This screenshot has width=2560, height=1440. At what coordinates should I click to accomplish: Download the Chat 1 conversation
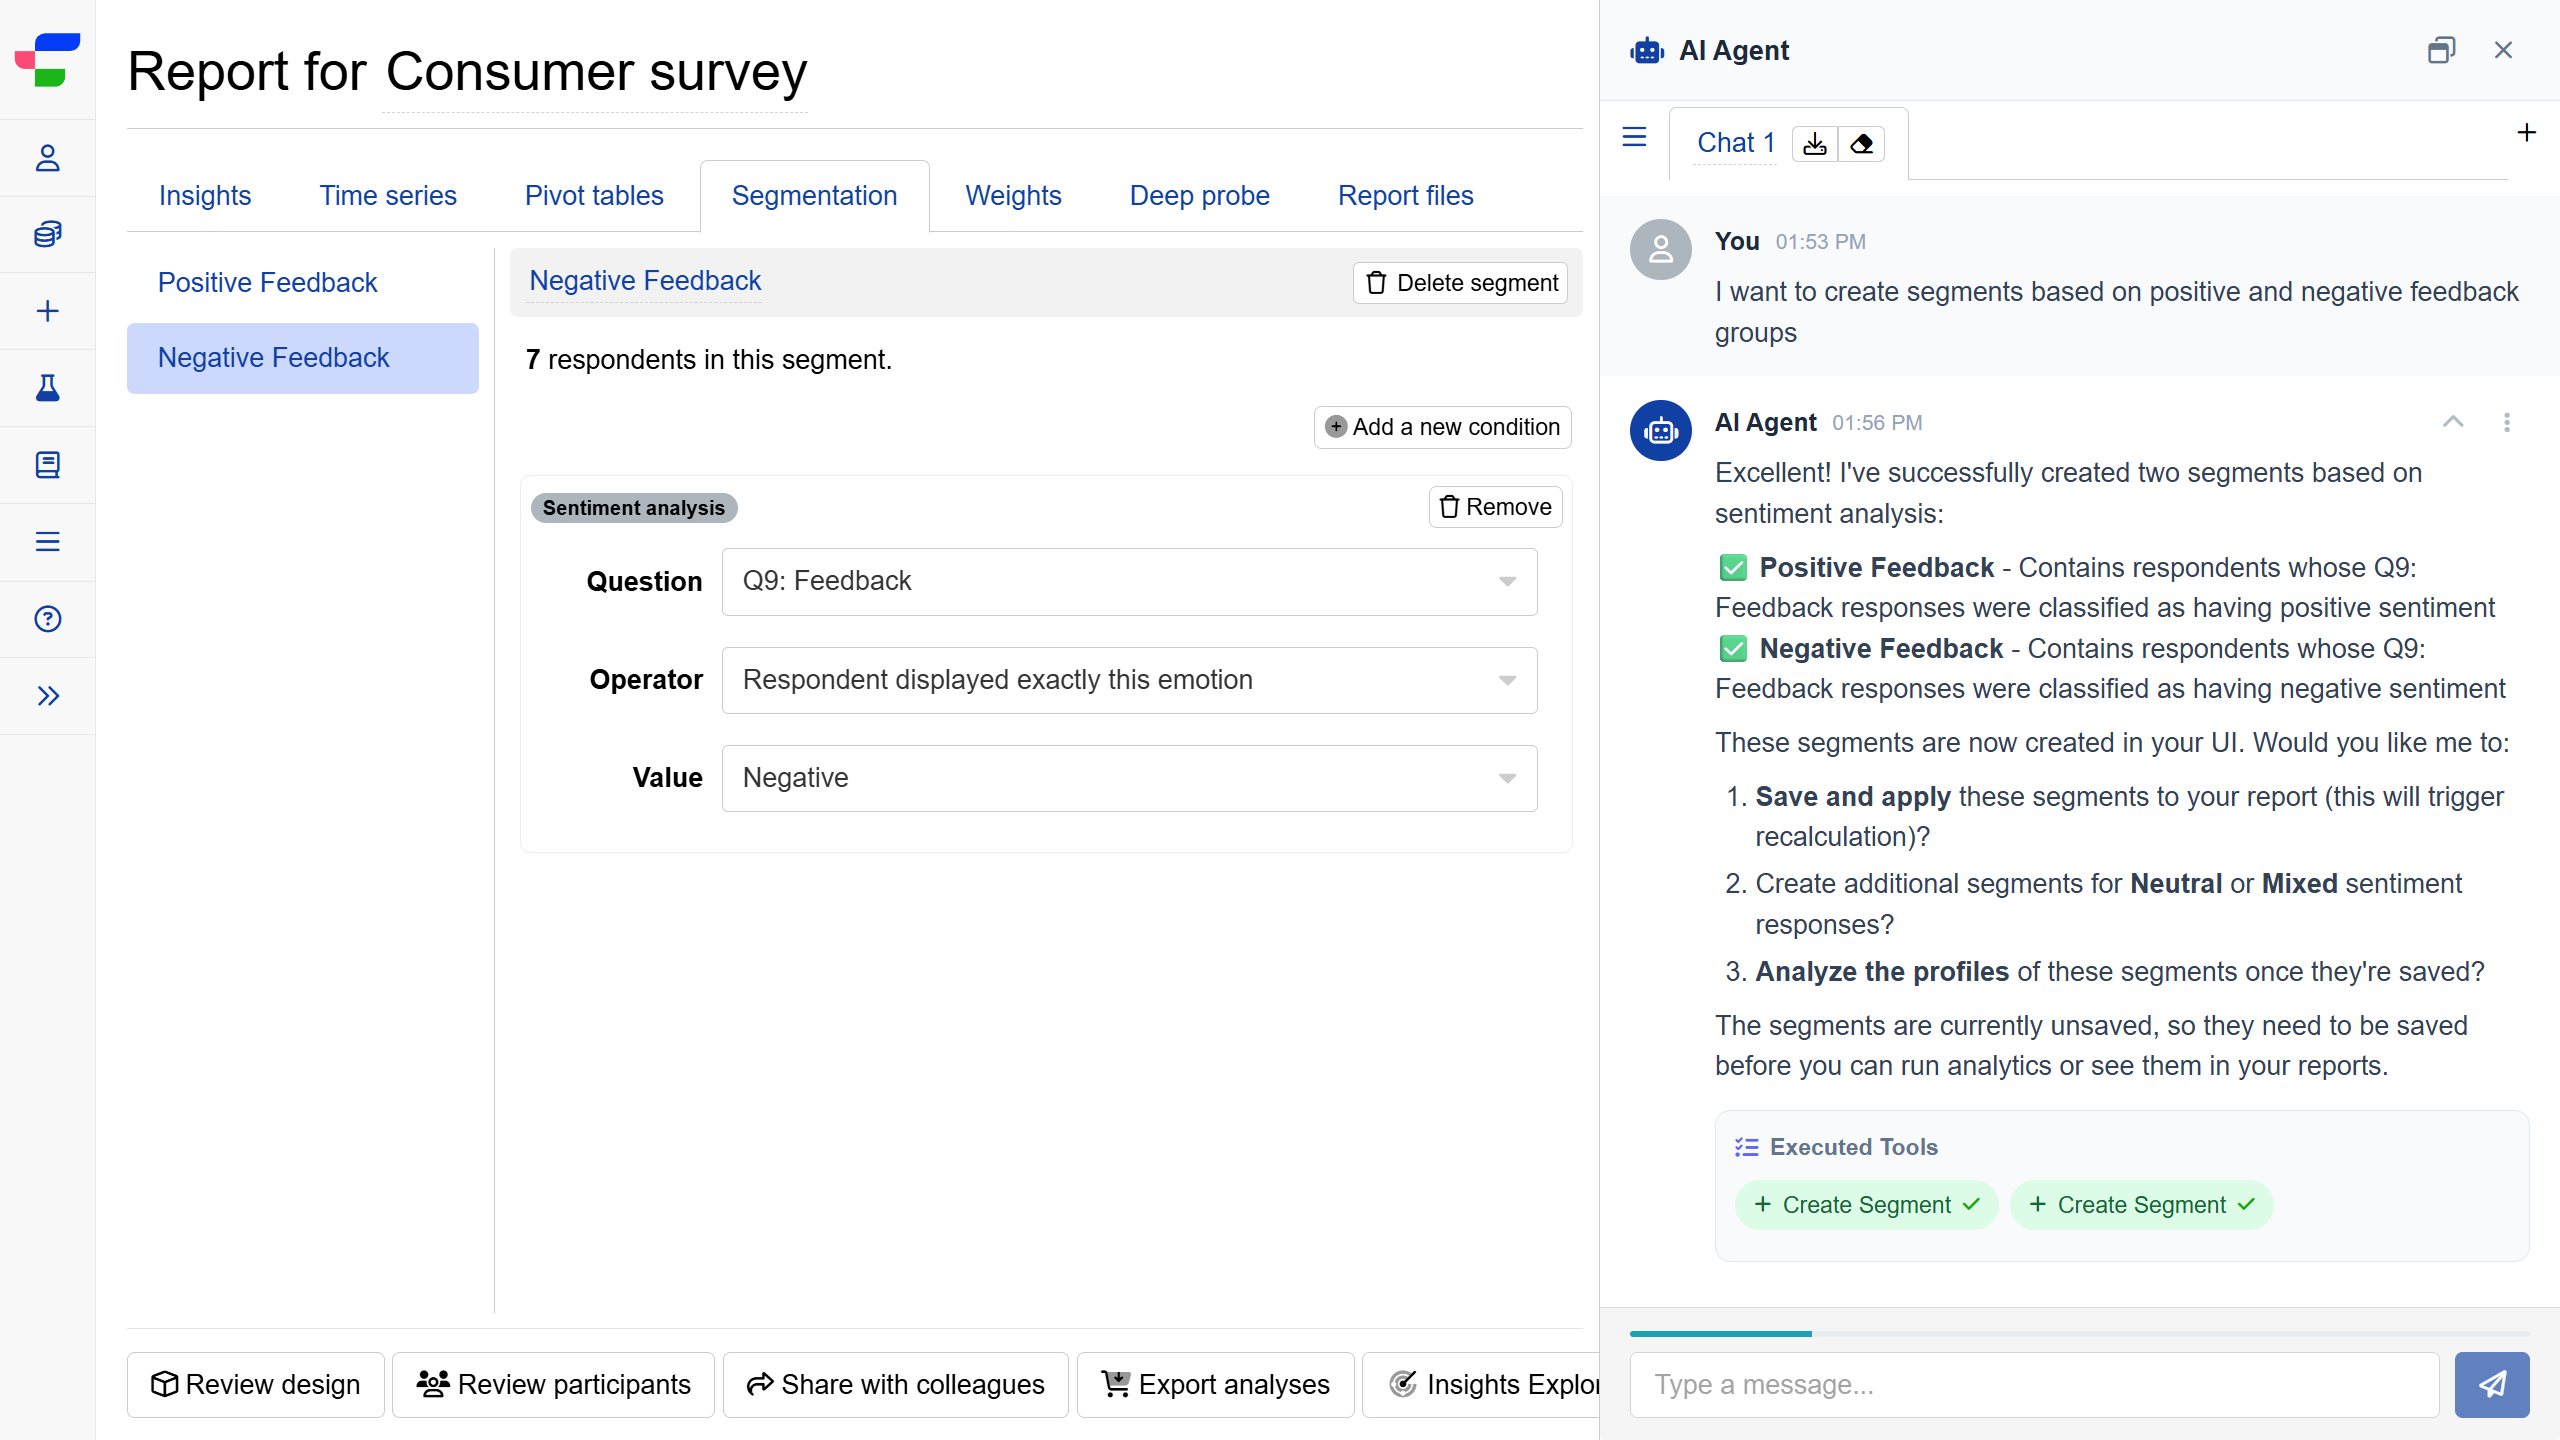click(x=1815, y=144)
